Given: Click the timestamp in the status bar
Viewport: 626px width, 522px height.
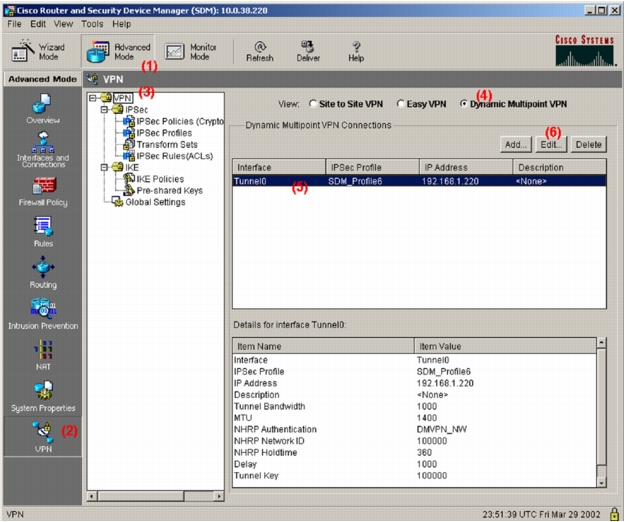Looking at the screenshot, I should 541,514.
